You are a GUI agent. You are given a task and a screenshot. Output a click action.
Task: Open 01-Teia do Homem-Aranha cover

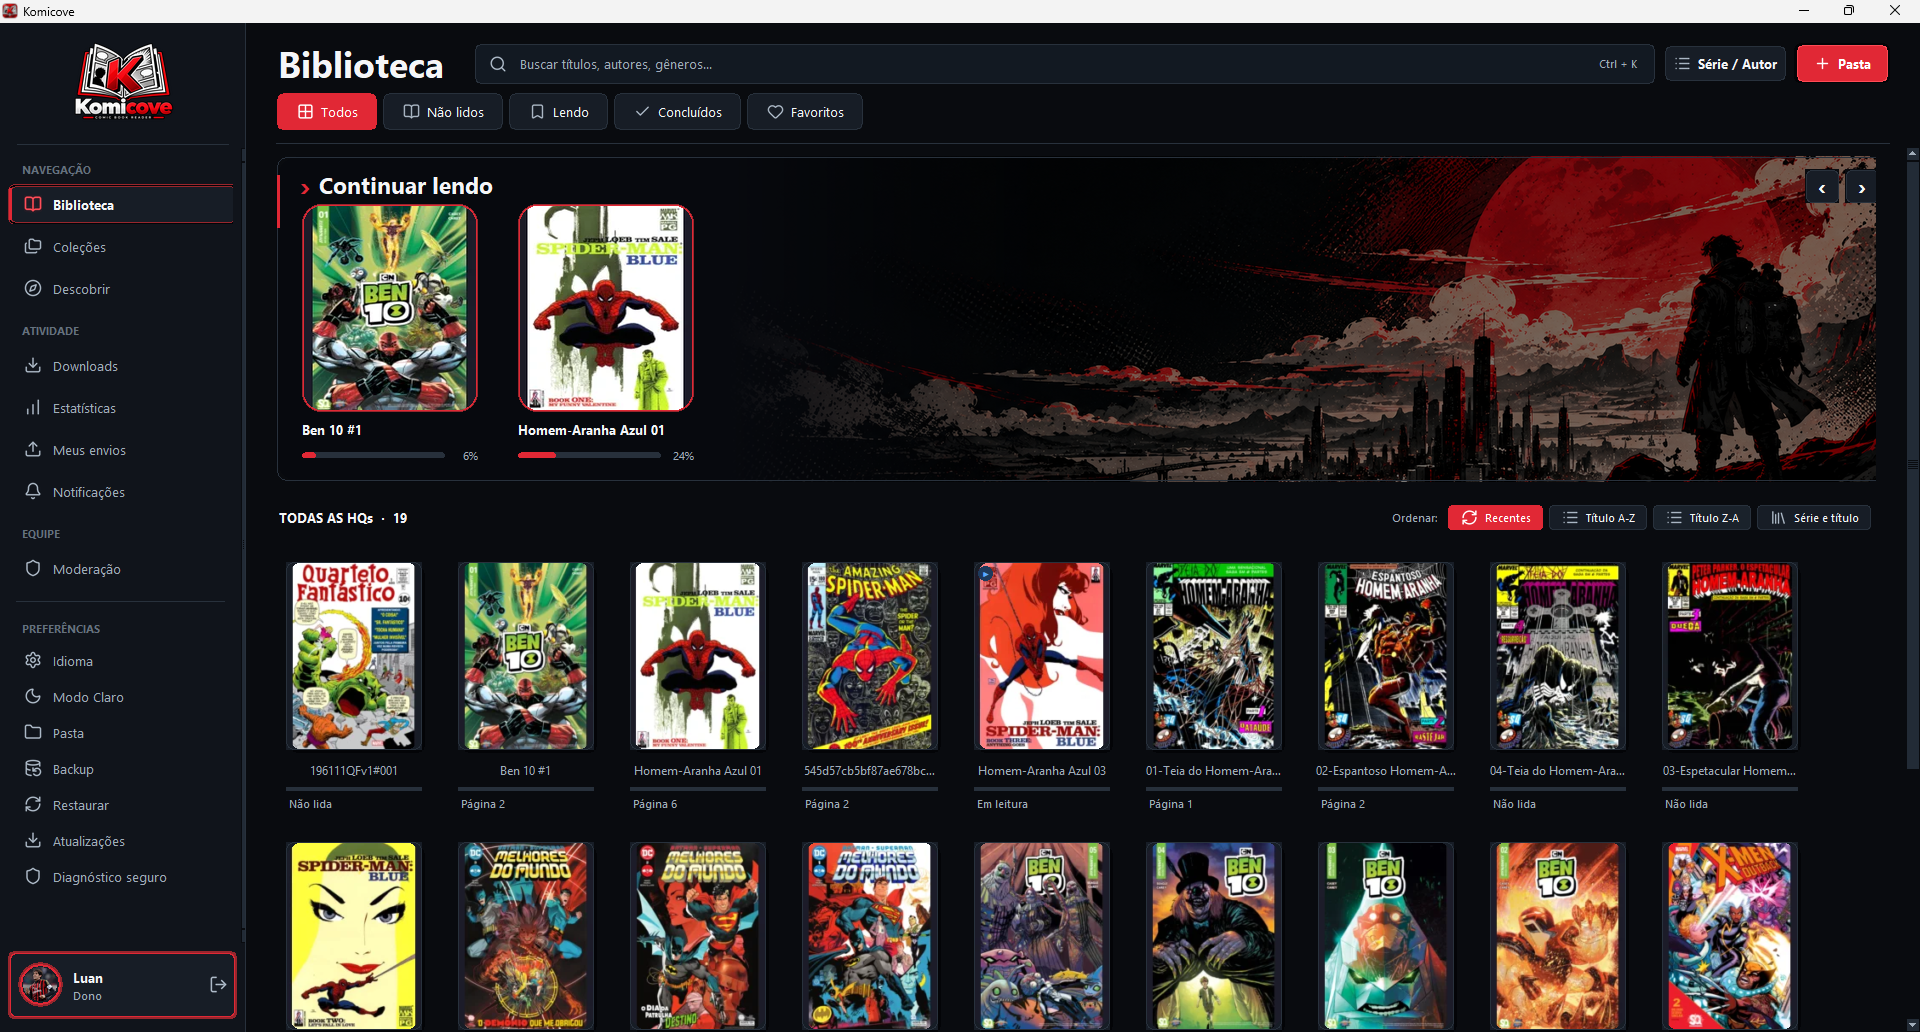click(1214, 656)
